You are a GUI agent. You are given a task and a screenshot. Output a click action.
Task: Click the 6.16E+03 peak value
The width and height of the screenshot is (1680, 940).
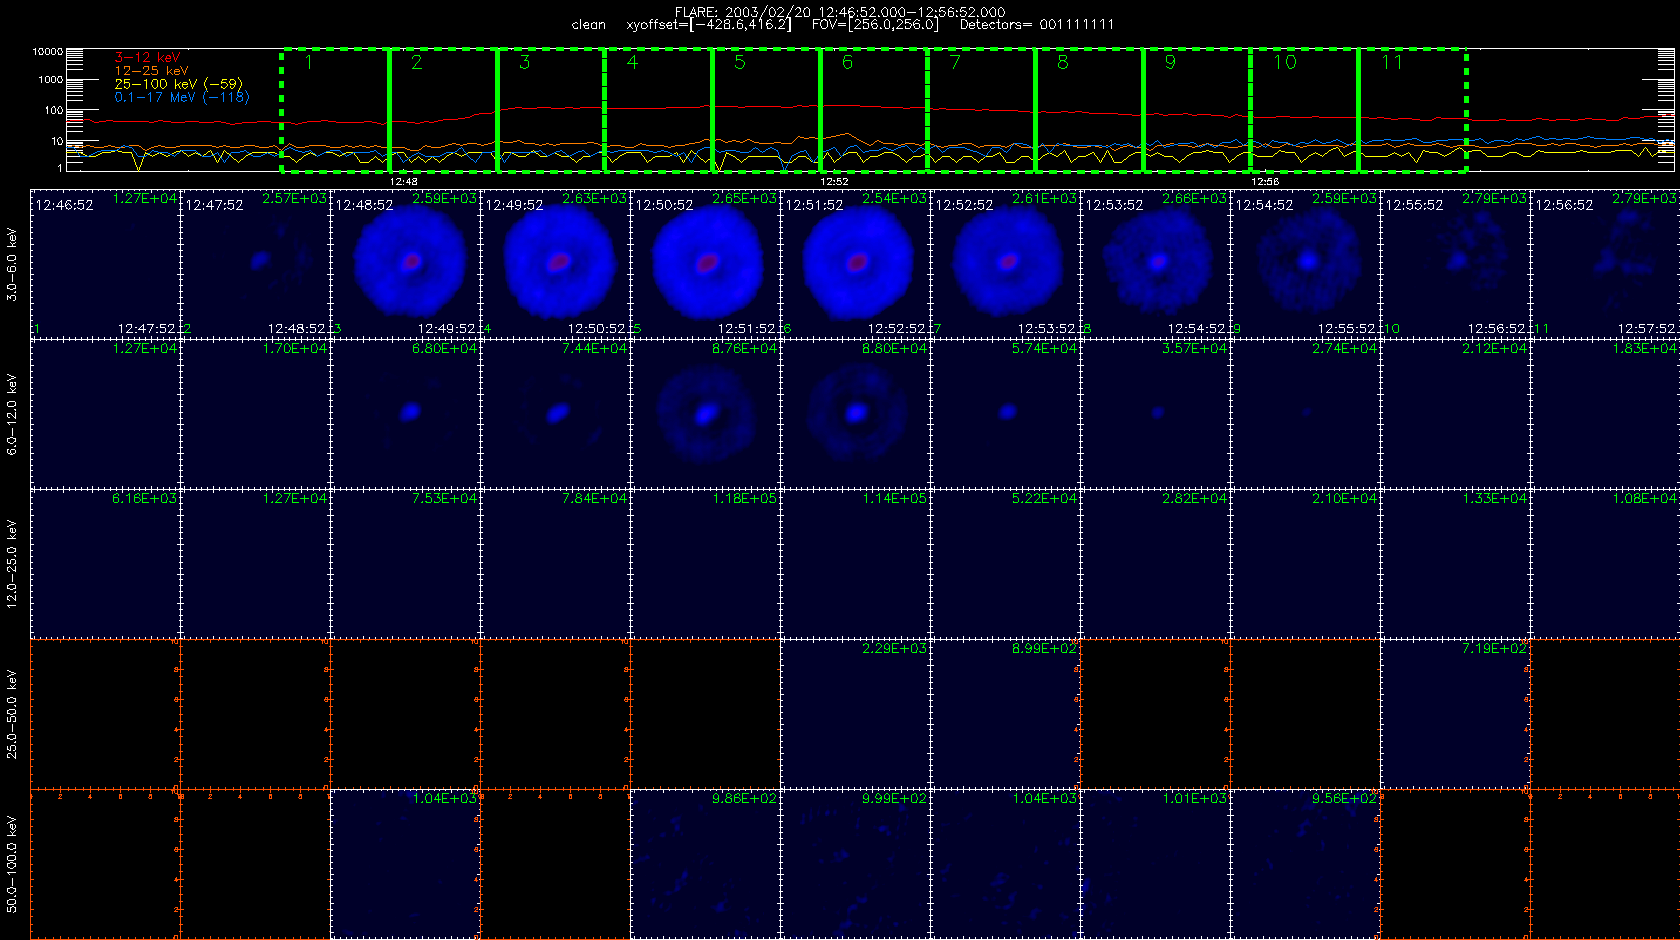[145, 499]
